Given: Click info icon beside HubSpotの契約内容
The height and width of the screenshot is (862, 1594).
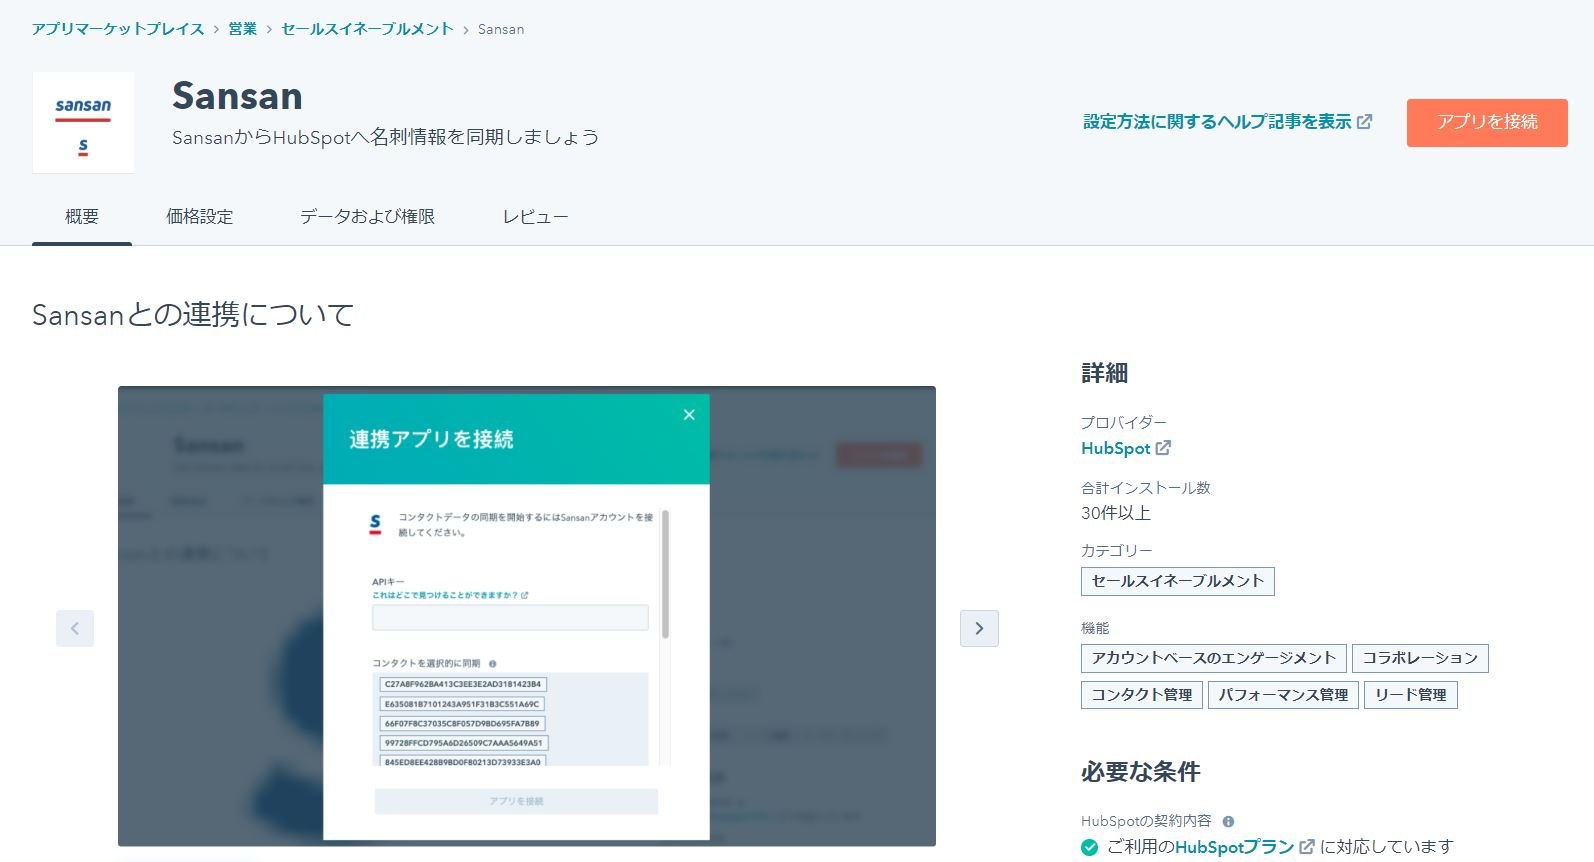Looking at the screenshot, I should (1228, 821).
